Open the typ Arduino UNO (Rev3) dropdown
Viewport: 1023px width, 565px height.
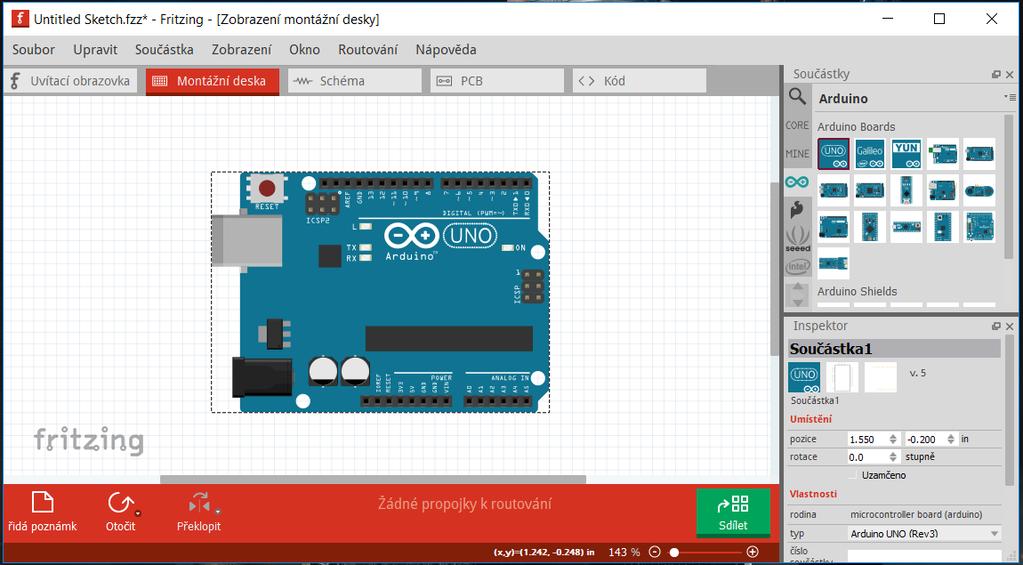point(924,534)
